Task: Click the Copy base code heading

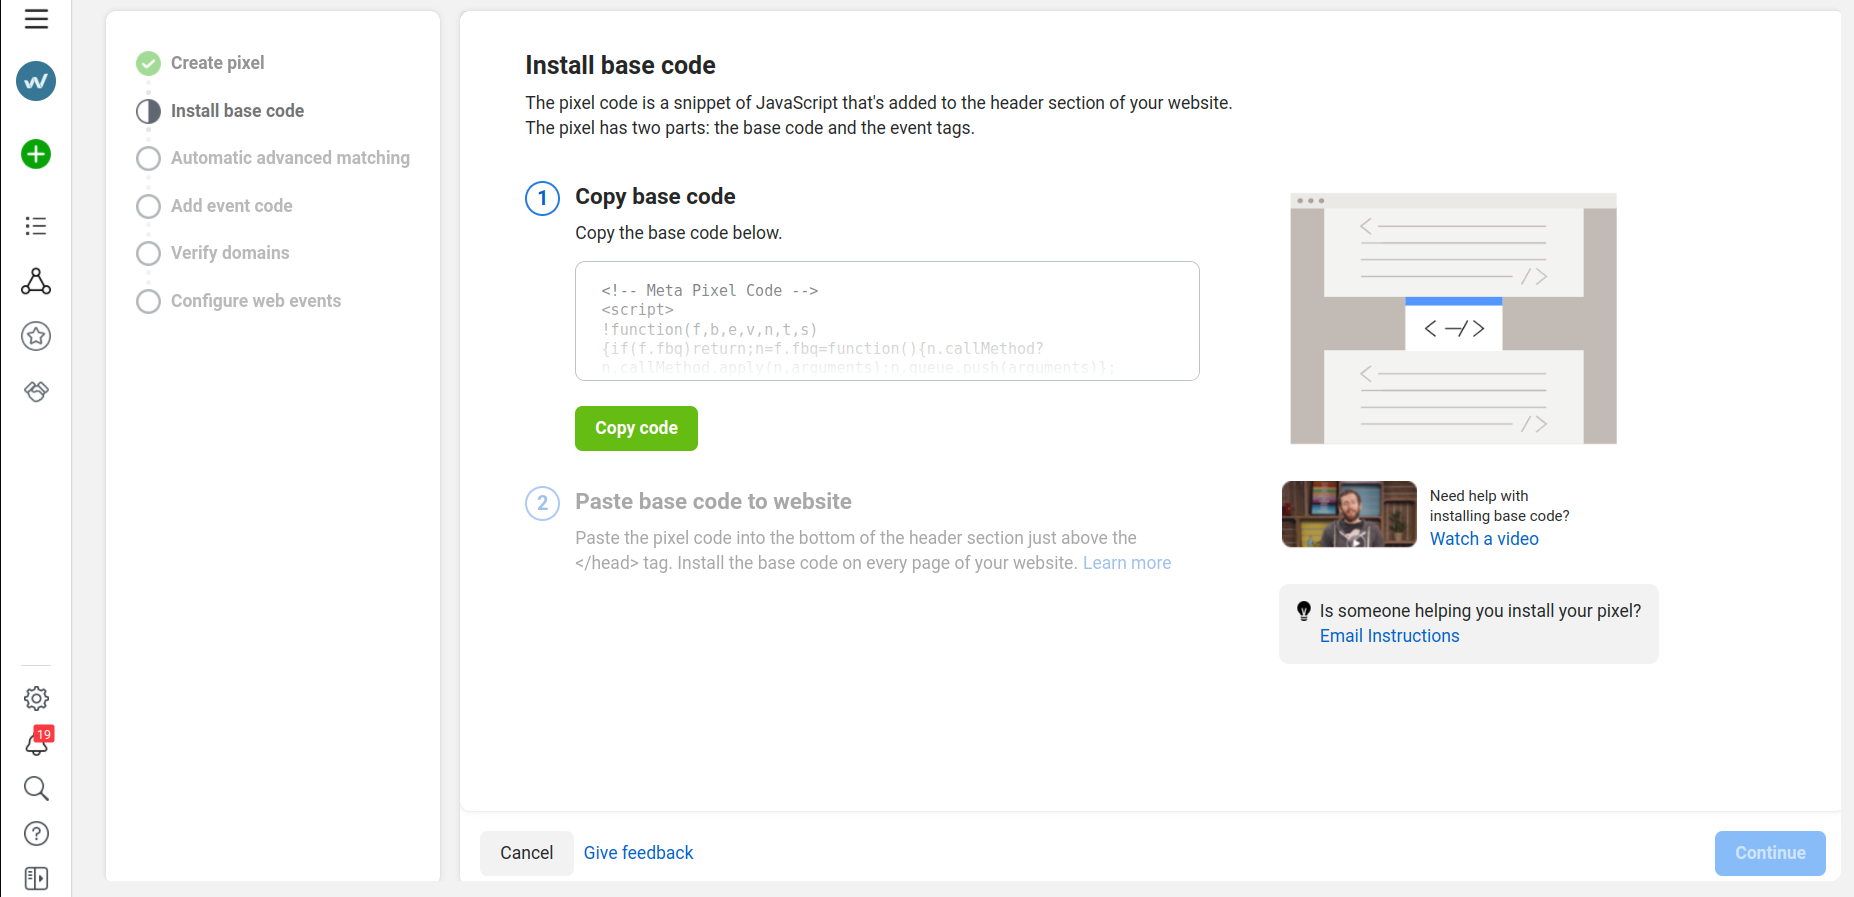Action: click(655, 197)
